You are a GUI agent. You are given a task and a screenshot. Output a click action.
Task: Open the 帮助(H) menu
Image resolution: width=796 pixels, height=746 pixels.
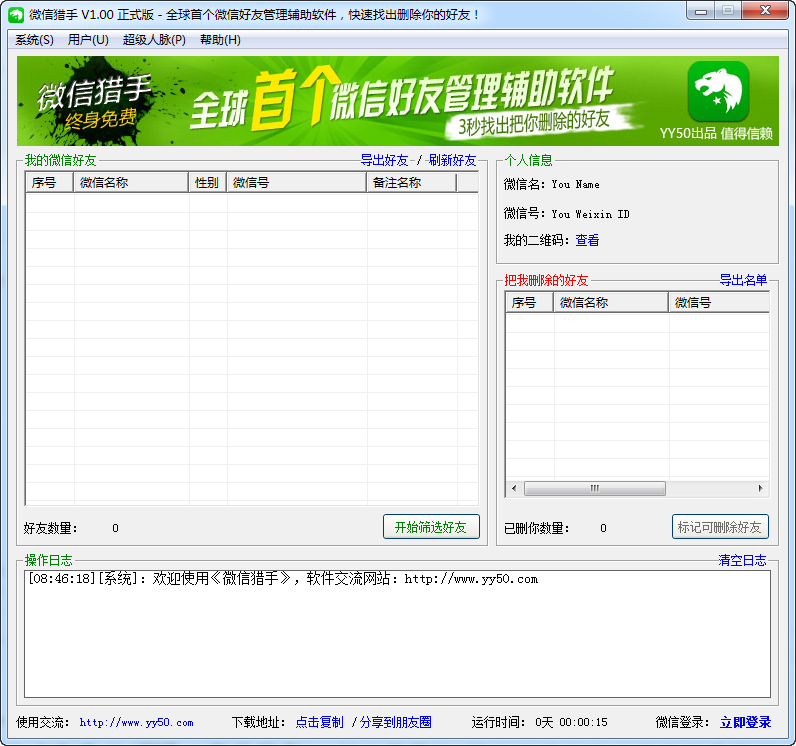pyautogui.click(x=220, y=40)
